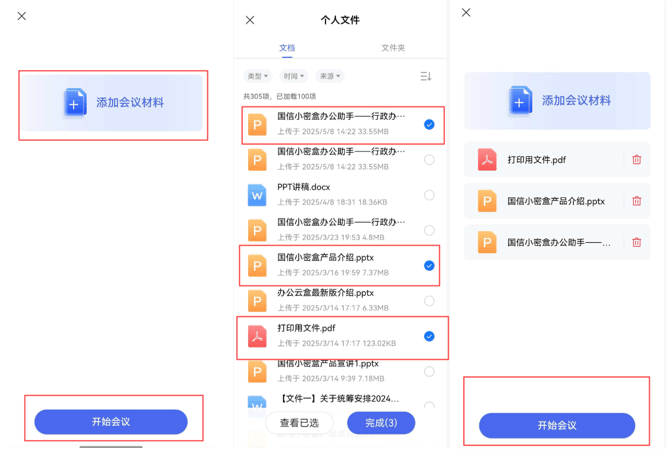Viewport: 666px width, 454px height.
Task: Click the PPT讲稿.docx file name
Action: tap(303, 187)
